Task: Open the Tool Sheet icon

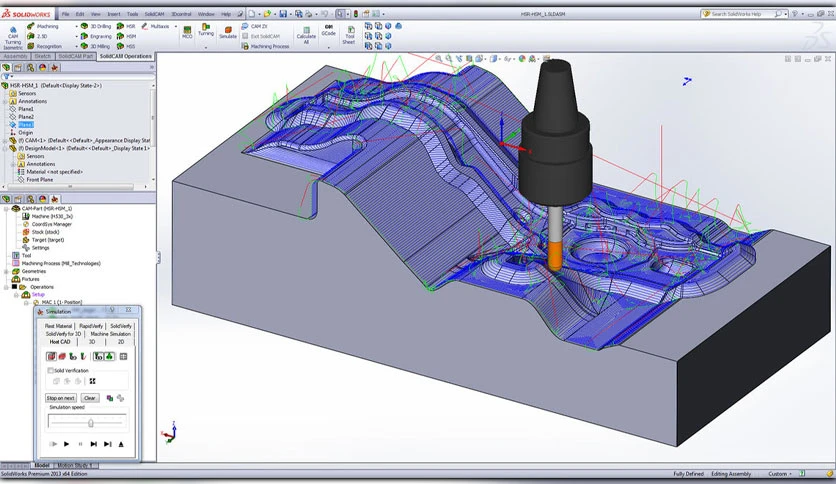Action: click(349, 32)
